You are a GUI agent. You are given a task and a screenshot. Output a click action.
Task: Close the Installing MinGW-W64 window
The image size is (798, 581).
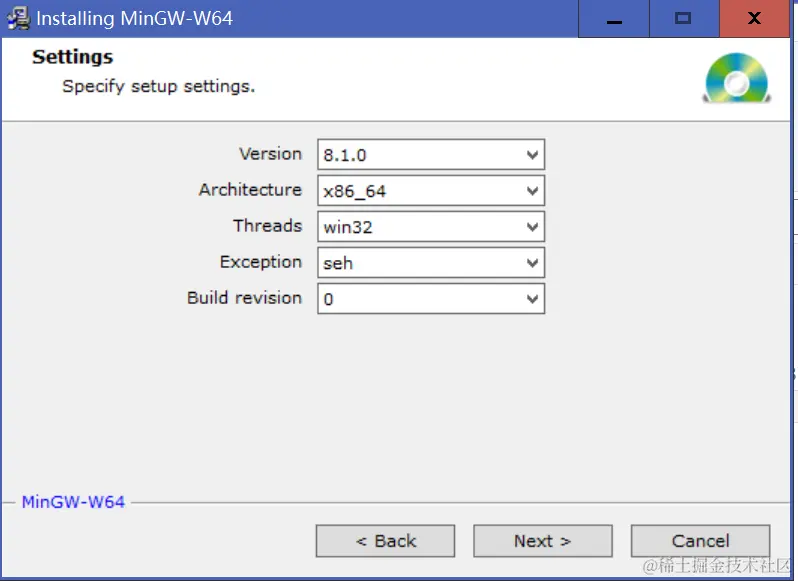point(754,19)
